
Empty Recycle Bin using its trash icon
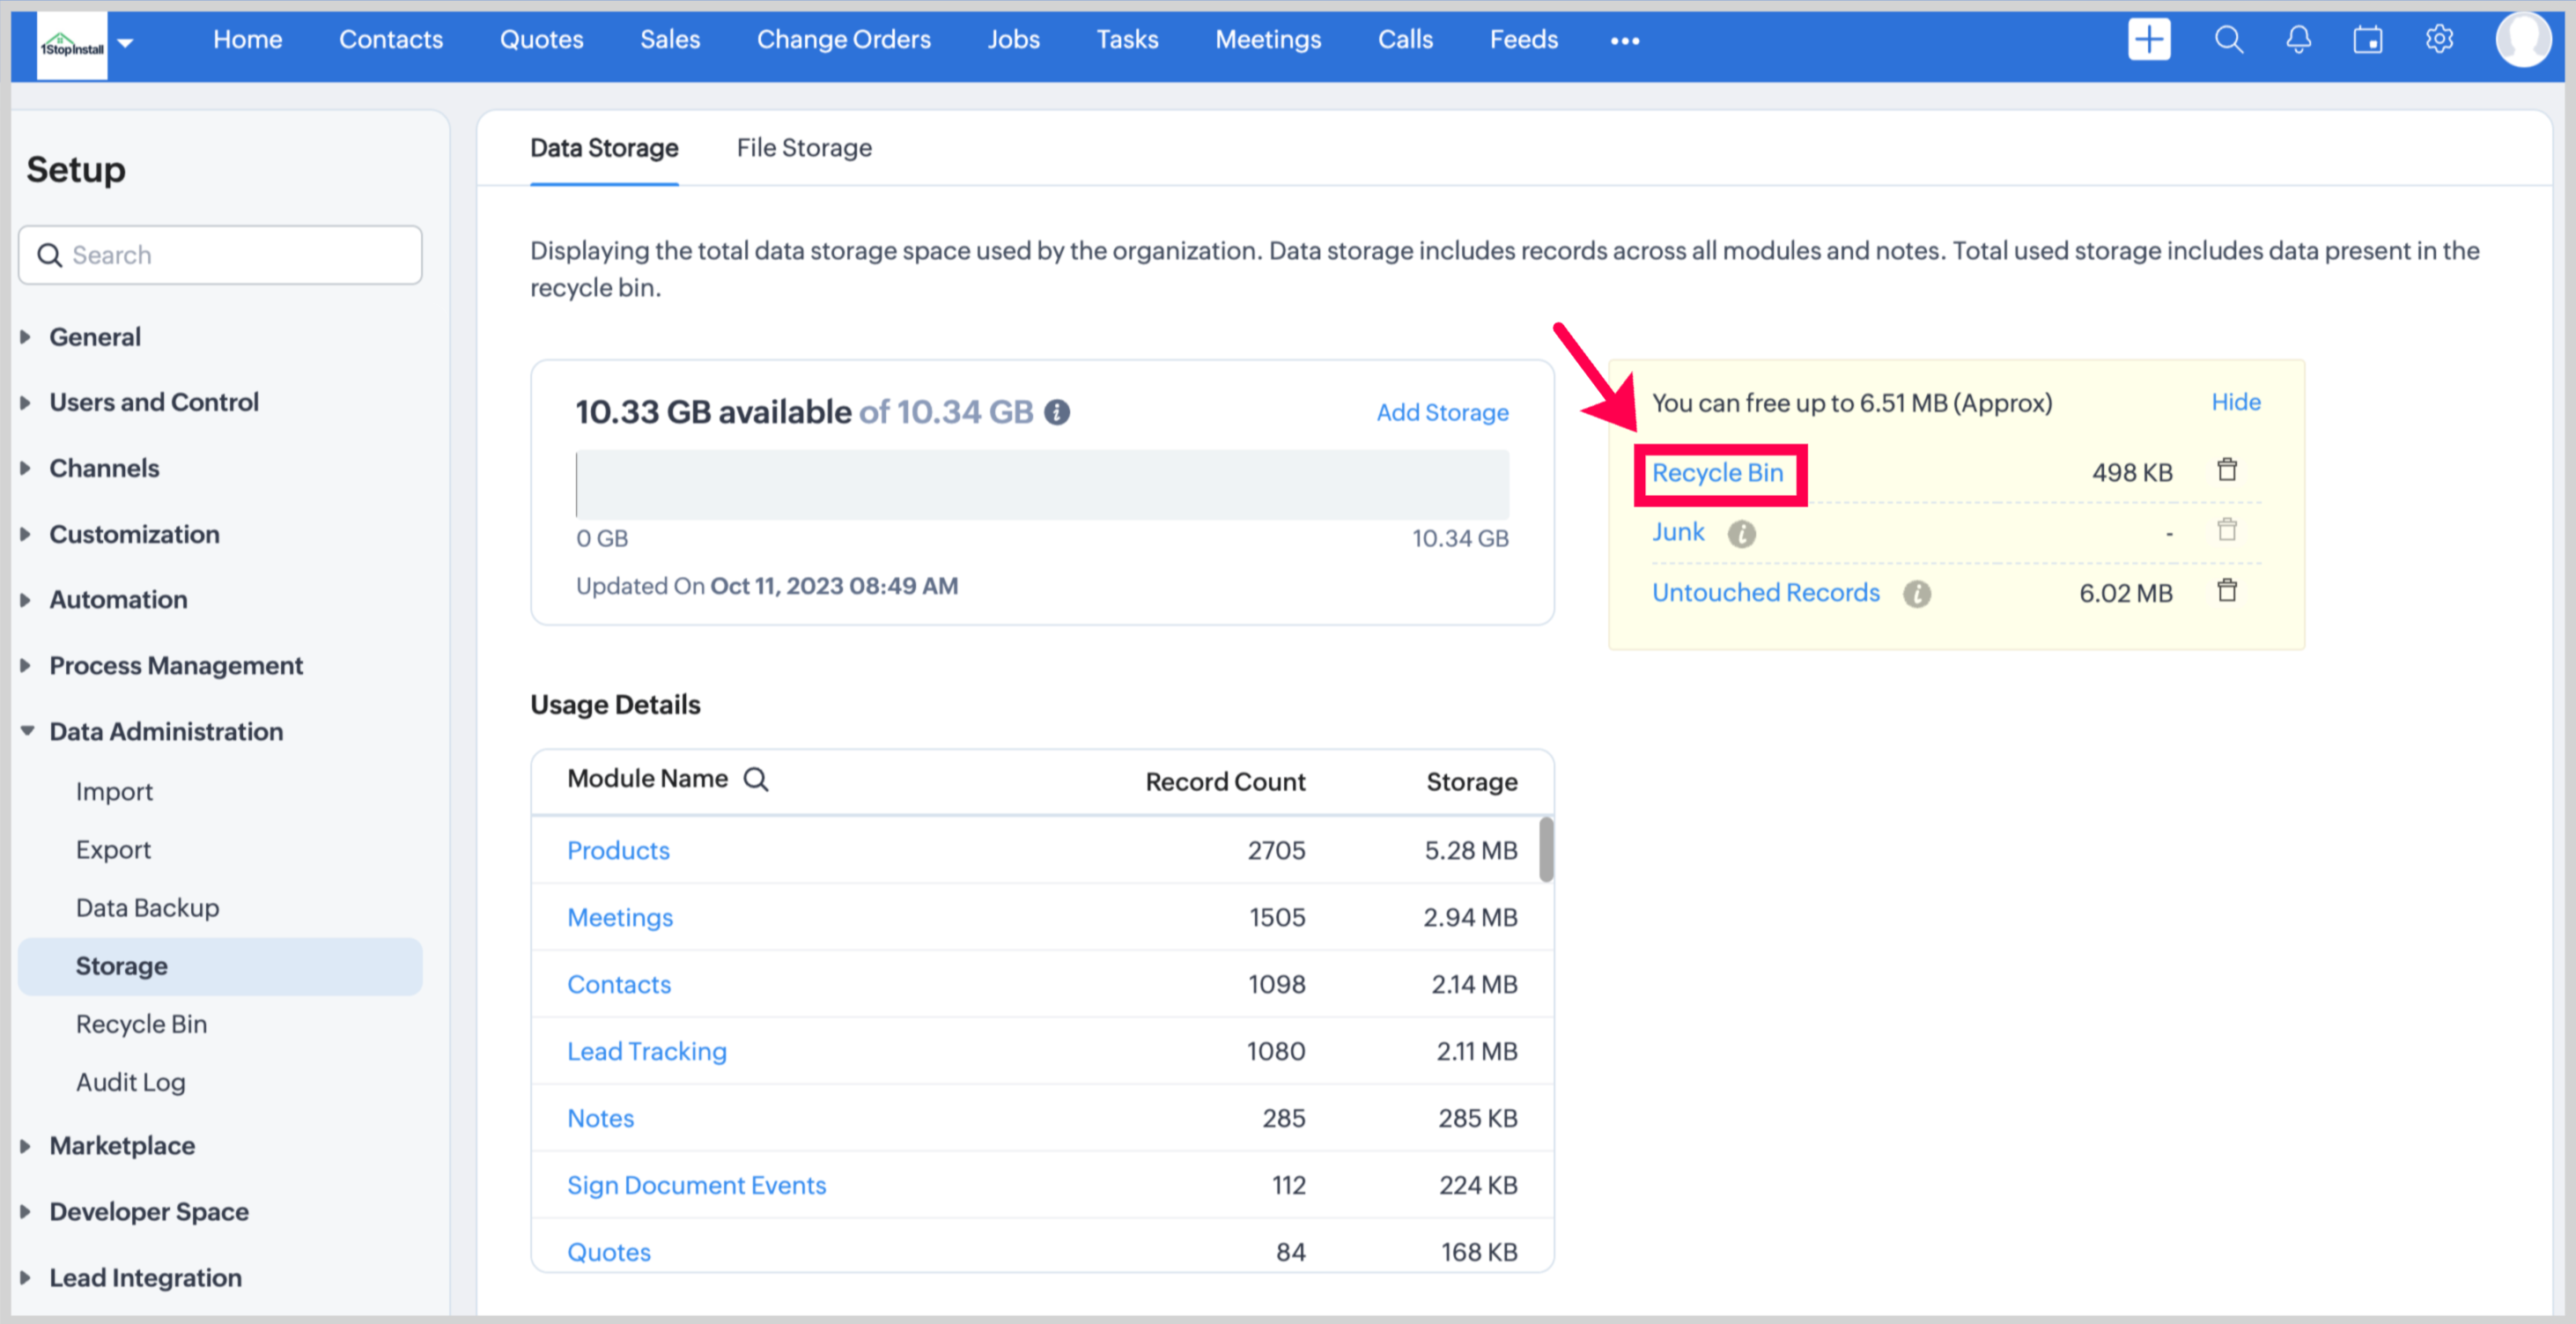tap(2226, 470)
